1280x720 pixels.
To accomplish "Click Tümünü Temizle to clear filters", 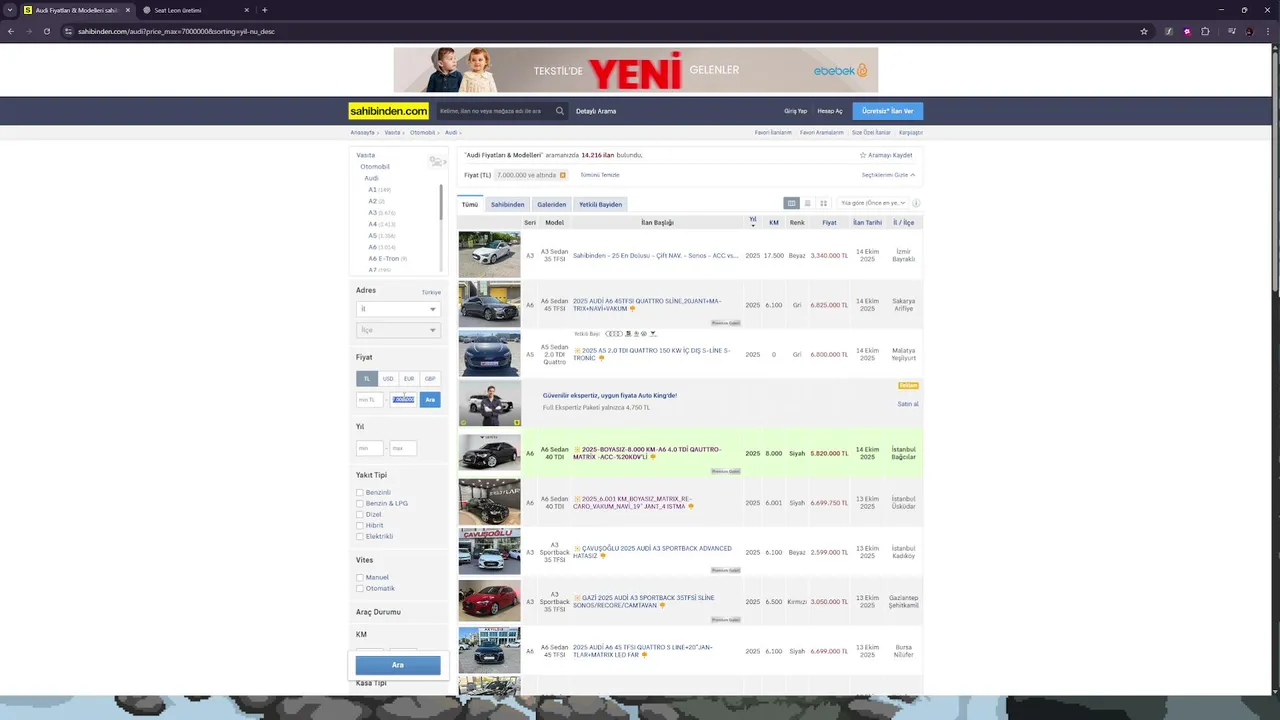I will pos(600,175).
